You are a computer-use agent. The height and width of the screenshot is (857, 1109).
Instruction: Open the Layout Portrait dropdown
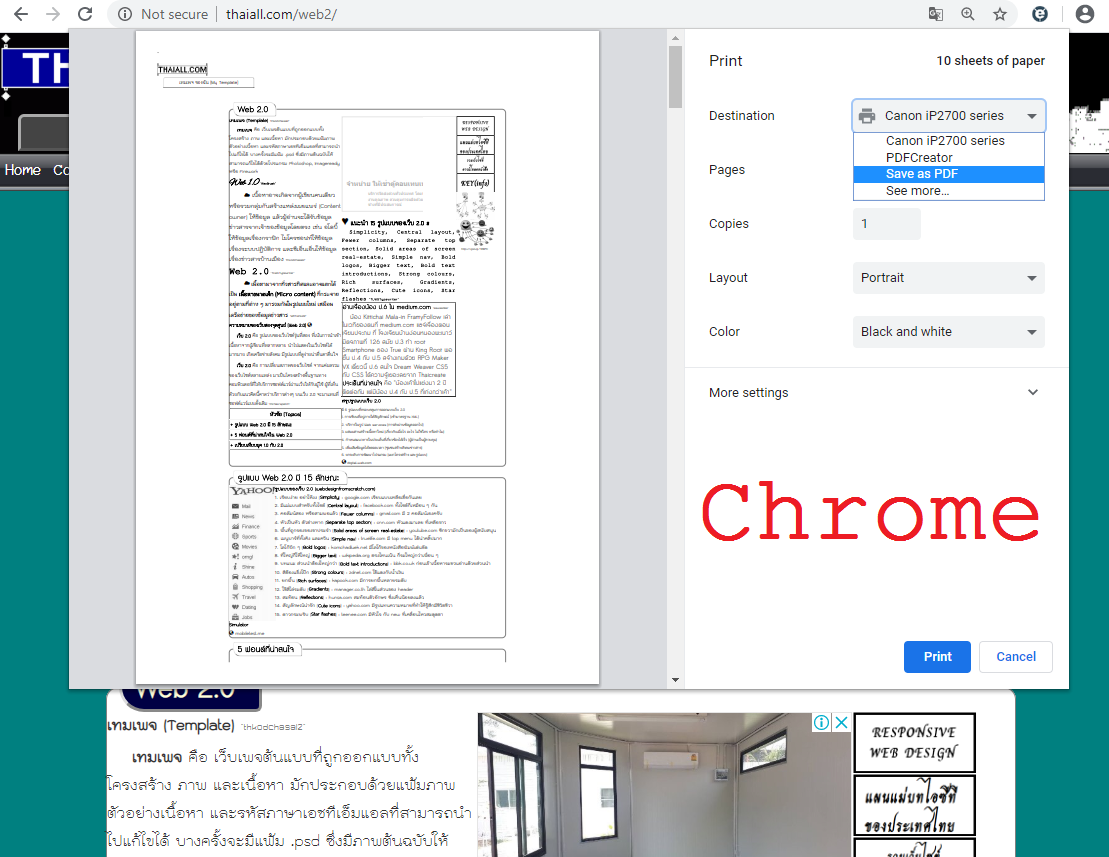[948, 278]
